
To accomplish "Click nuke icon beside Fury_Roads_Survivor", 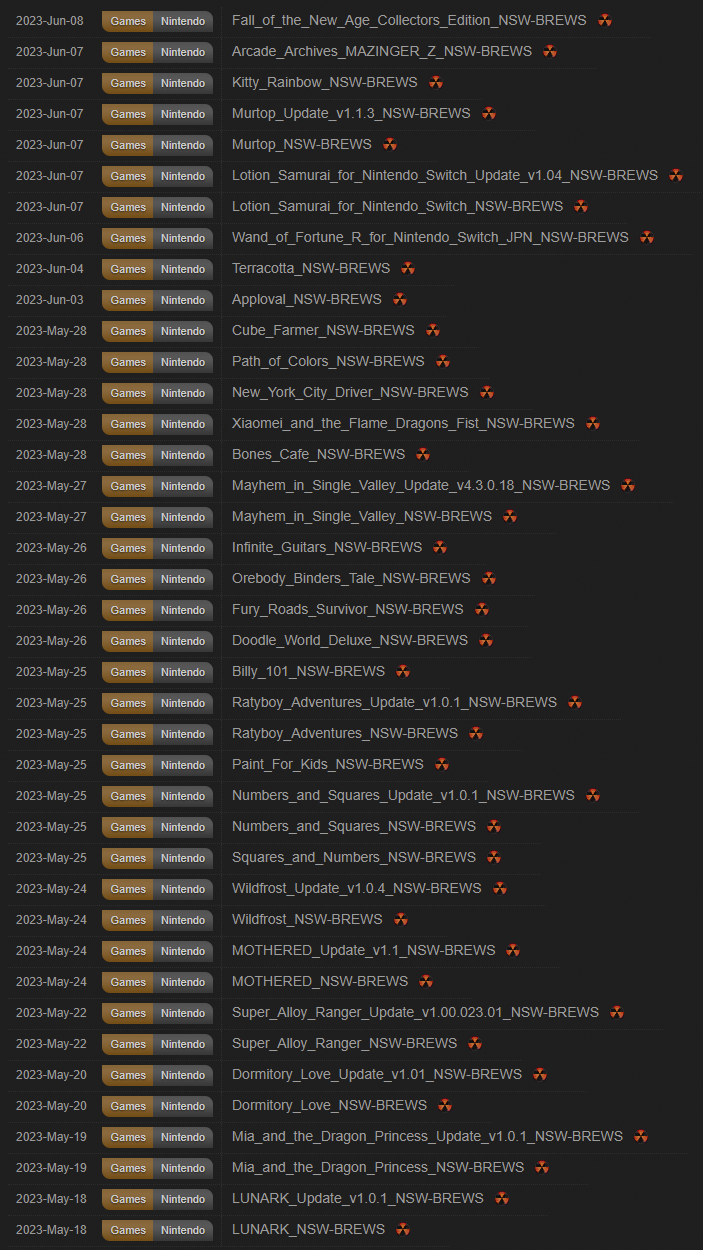I will pyautogui.click(x=482, y=609).
